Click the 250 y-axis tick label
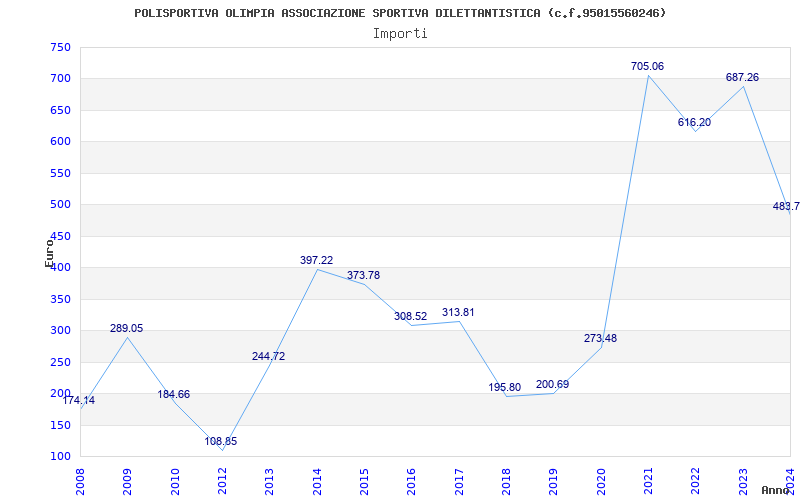Image resolution: width=800 pixels, height=500 pixels. coord(60,362)
